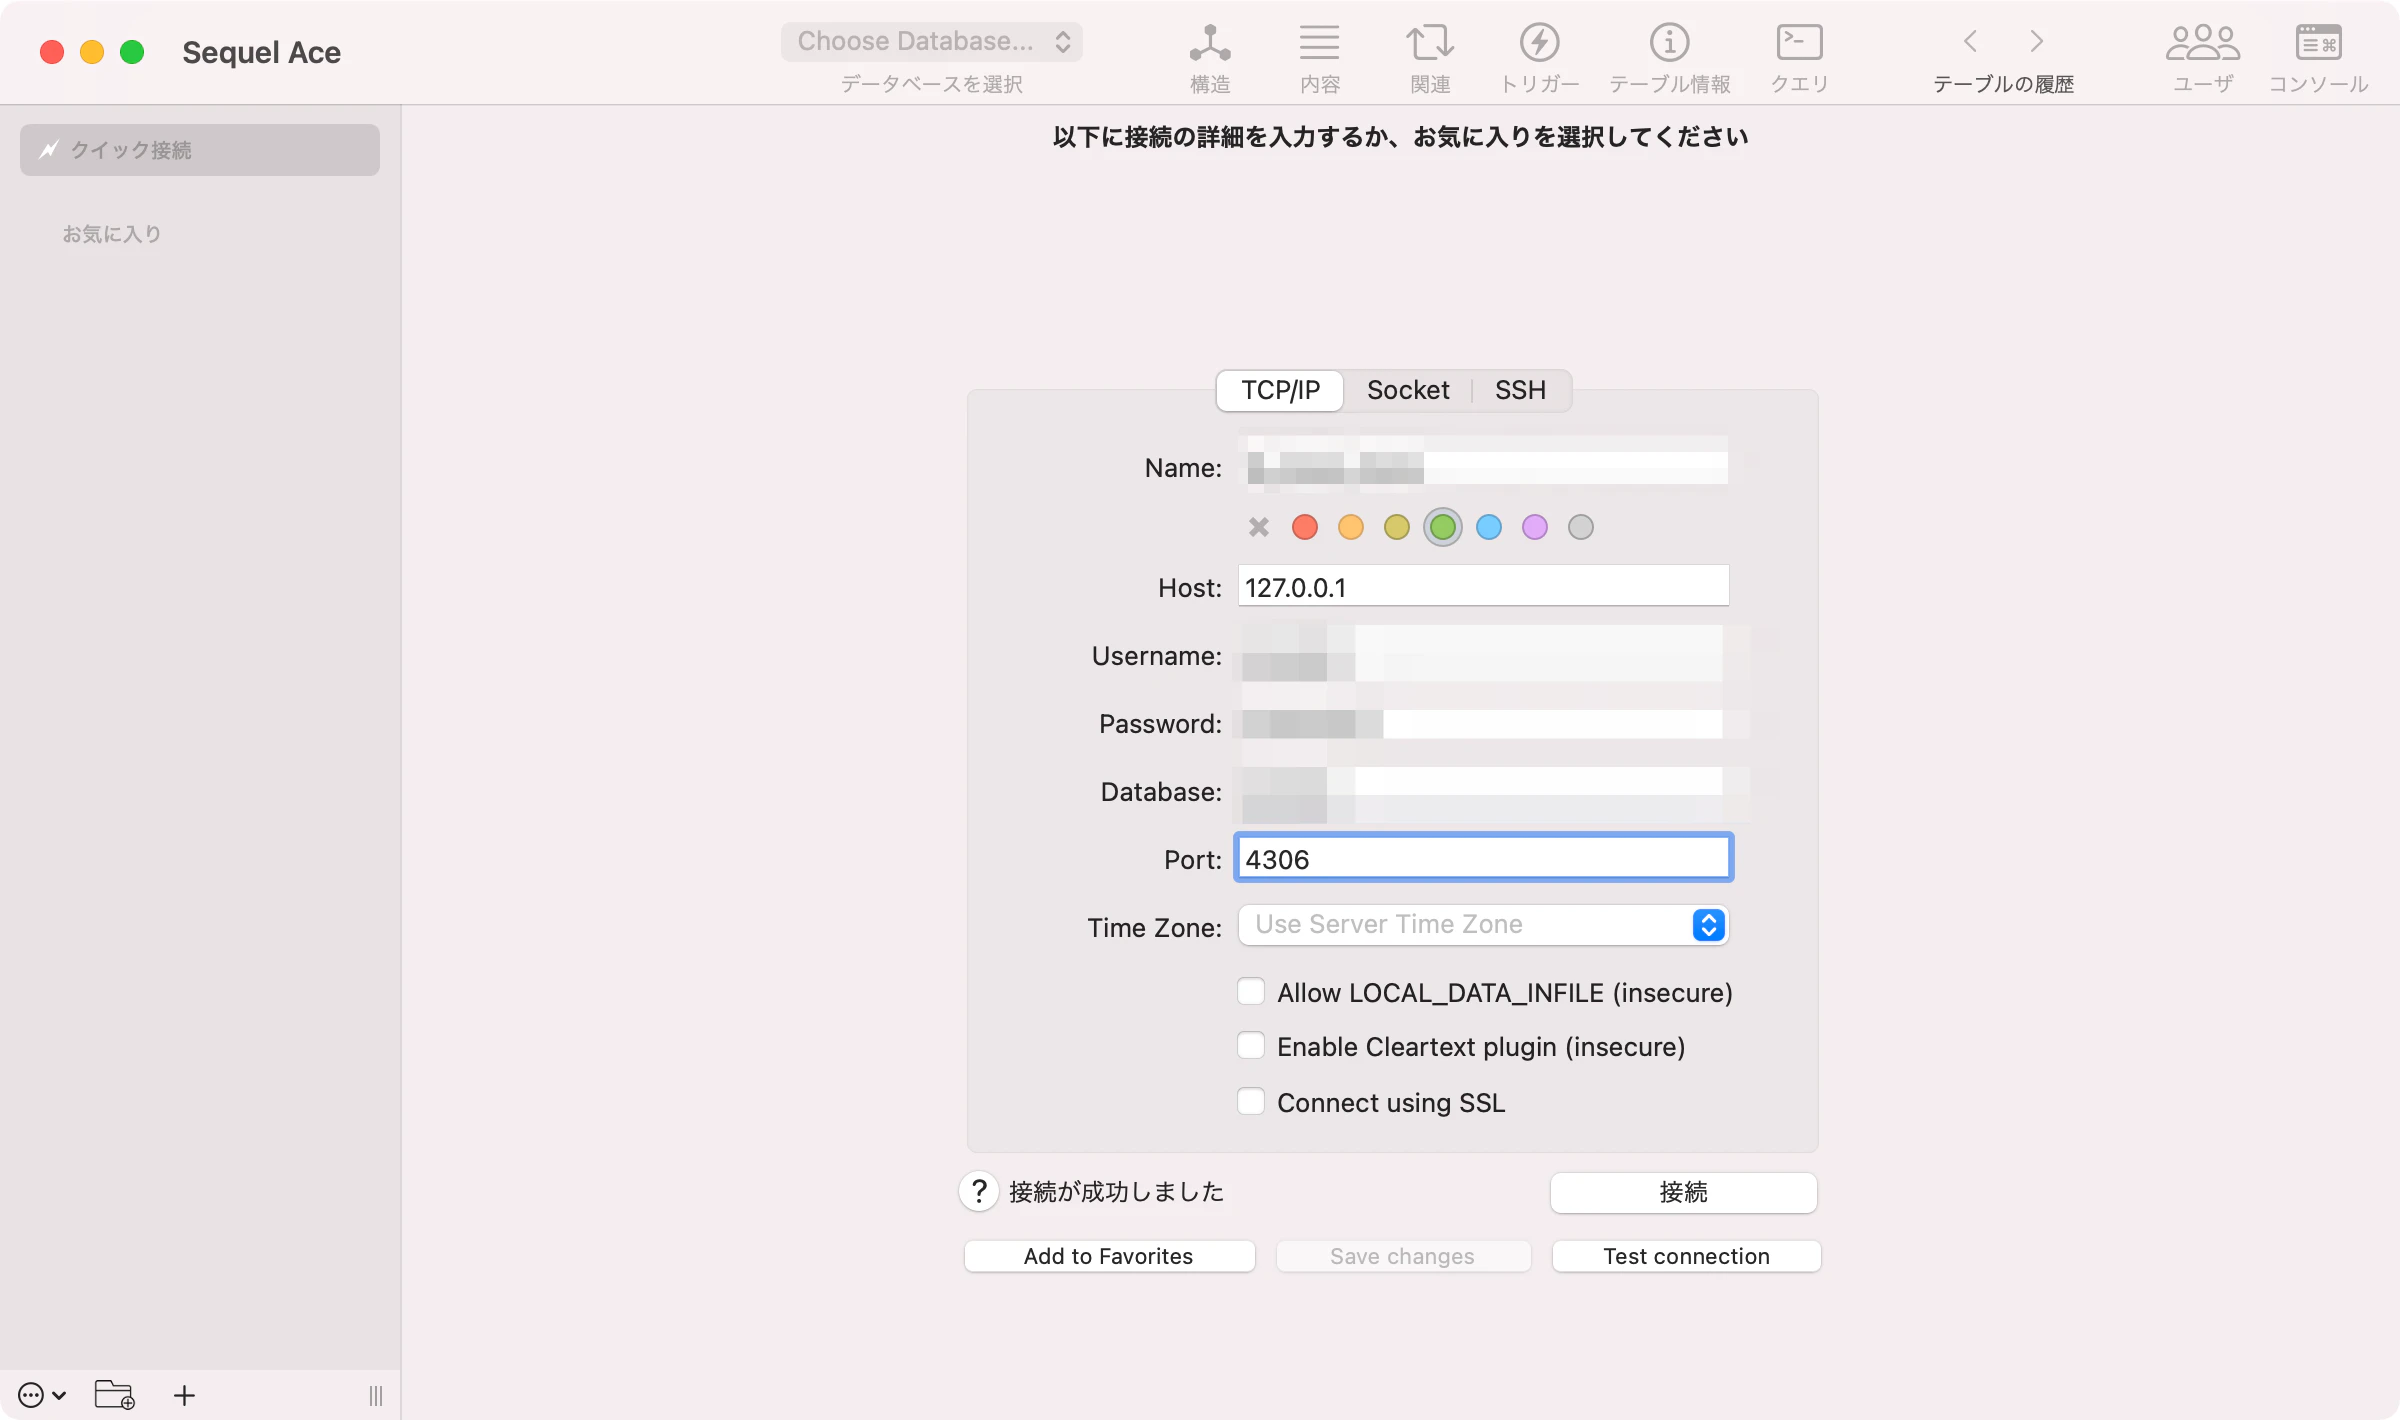Open the ユーザ (Users) manager
Viewport: 2400px width, 1420px height.
(2203, 58)
